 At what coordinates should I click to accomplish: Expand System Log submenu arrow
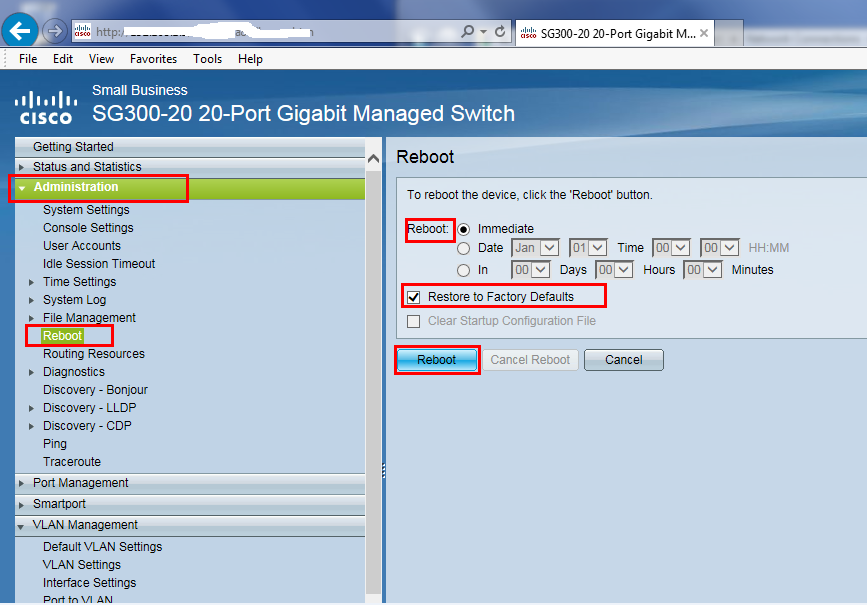[32, 300]
